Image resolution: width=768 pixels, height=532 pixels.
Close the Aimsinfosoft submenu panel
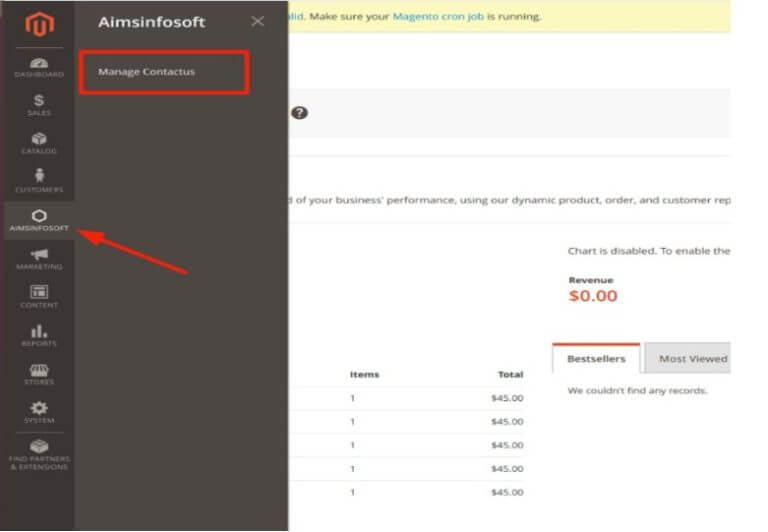(258, 21)
